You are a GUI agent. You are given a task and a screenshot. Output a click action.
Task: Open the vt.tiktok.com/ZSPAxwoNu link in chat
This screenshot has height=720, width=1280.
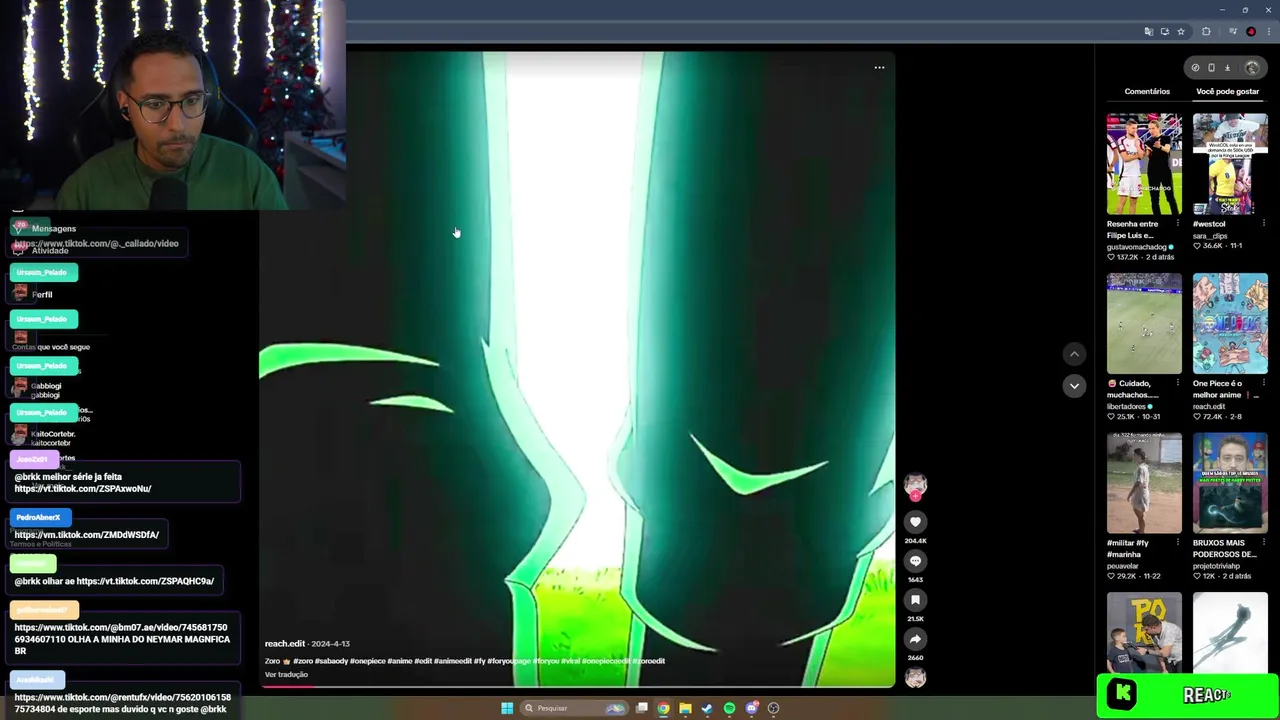tap(83, 489)
